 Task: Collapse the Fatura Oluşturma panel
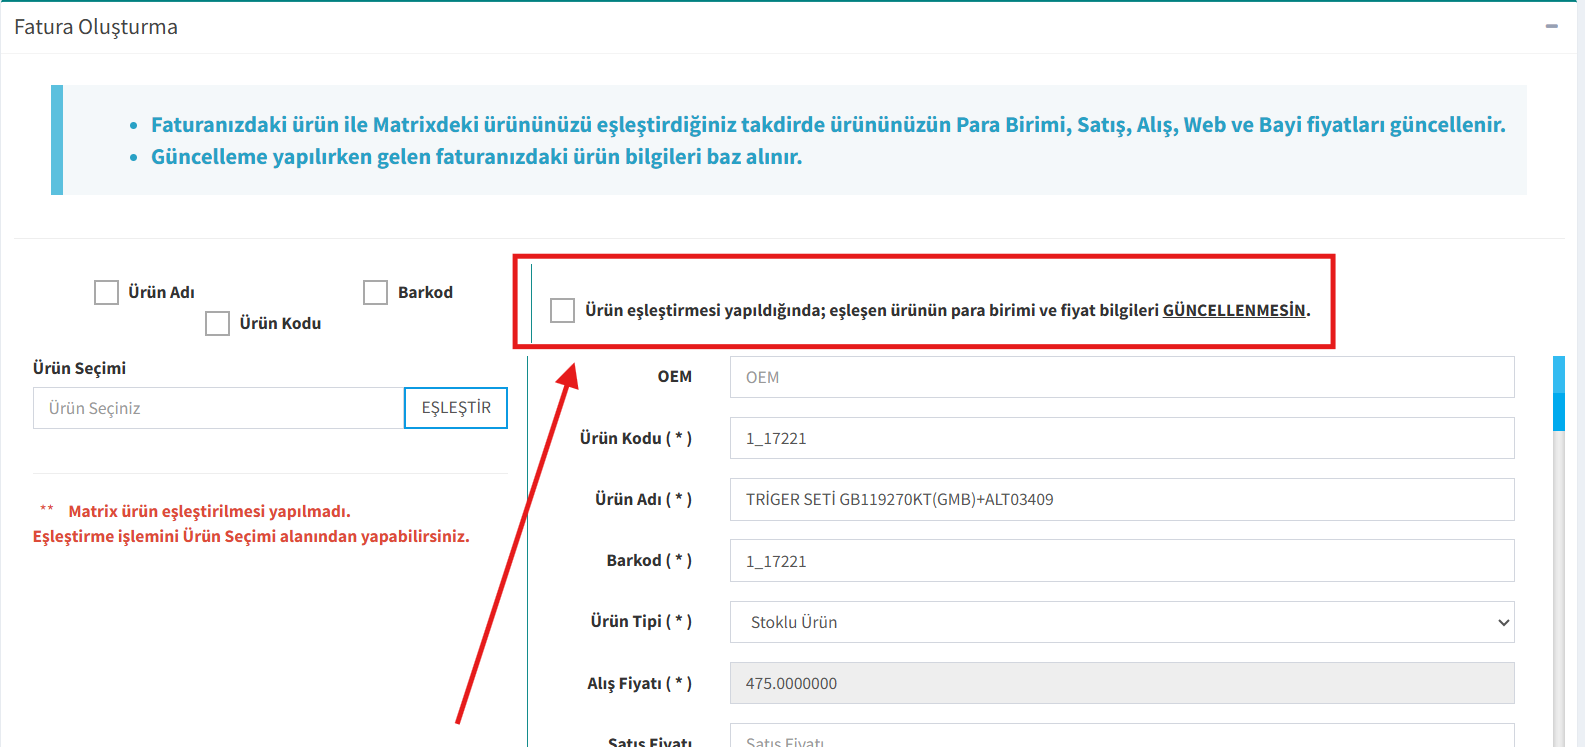coord(1551,26)
